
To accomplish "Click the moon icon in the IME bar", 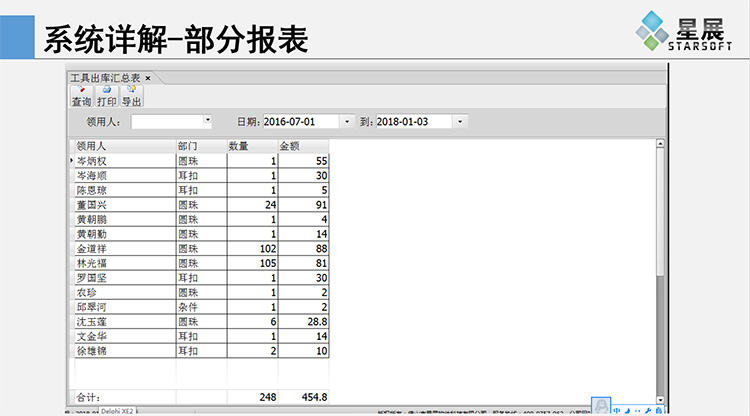I will click(x=627, y=410).
